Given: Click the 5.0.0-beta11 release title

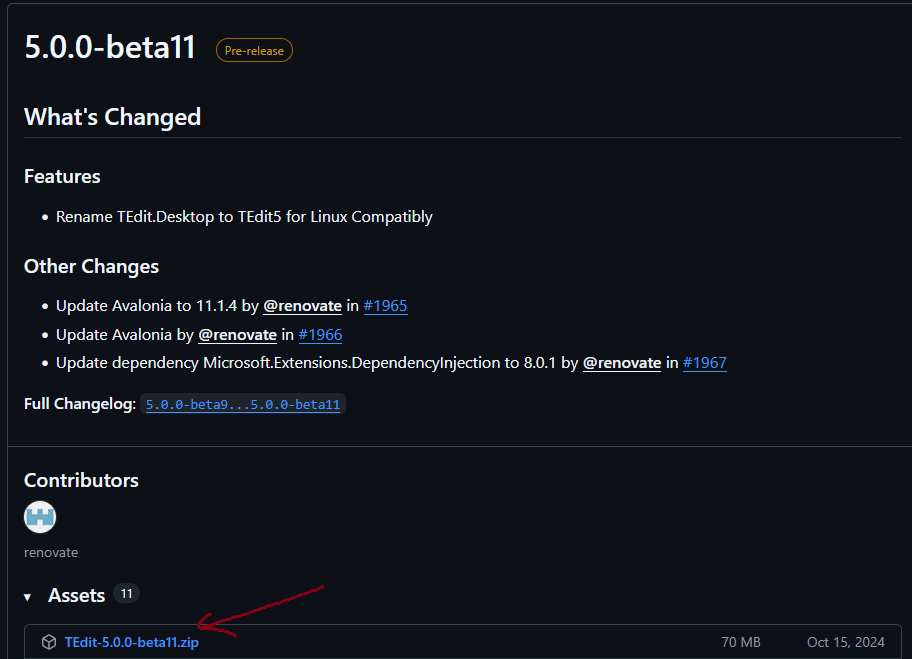Looking at the screenshot, I should [x=110, y=48].
